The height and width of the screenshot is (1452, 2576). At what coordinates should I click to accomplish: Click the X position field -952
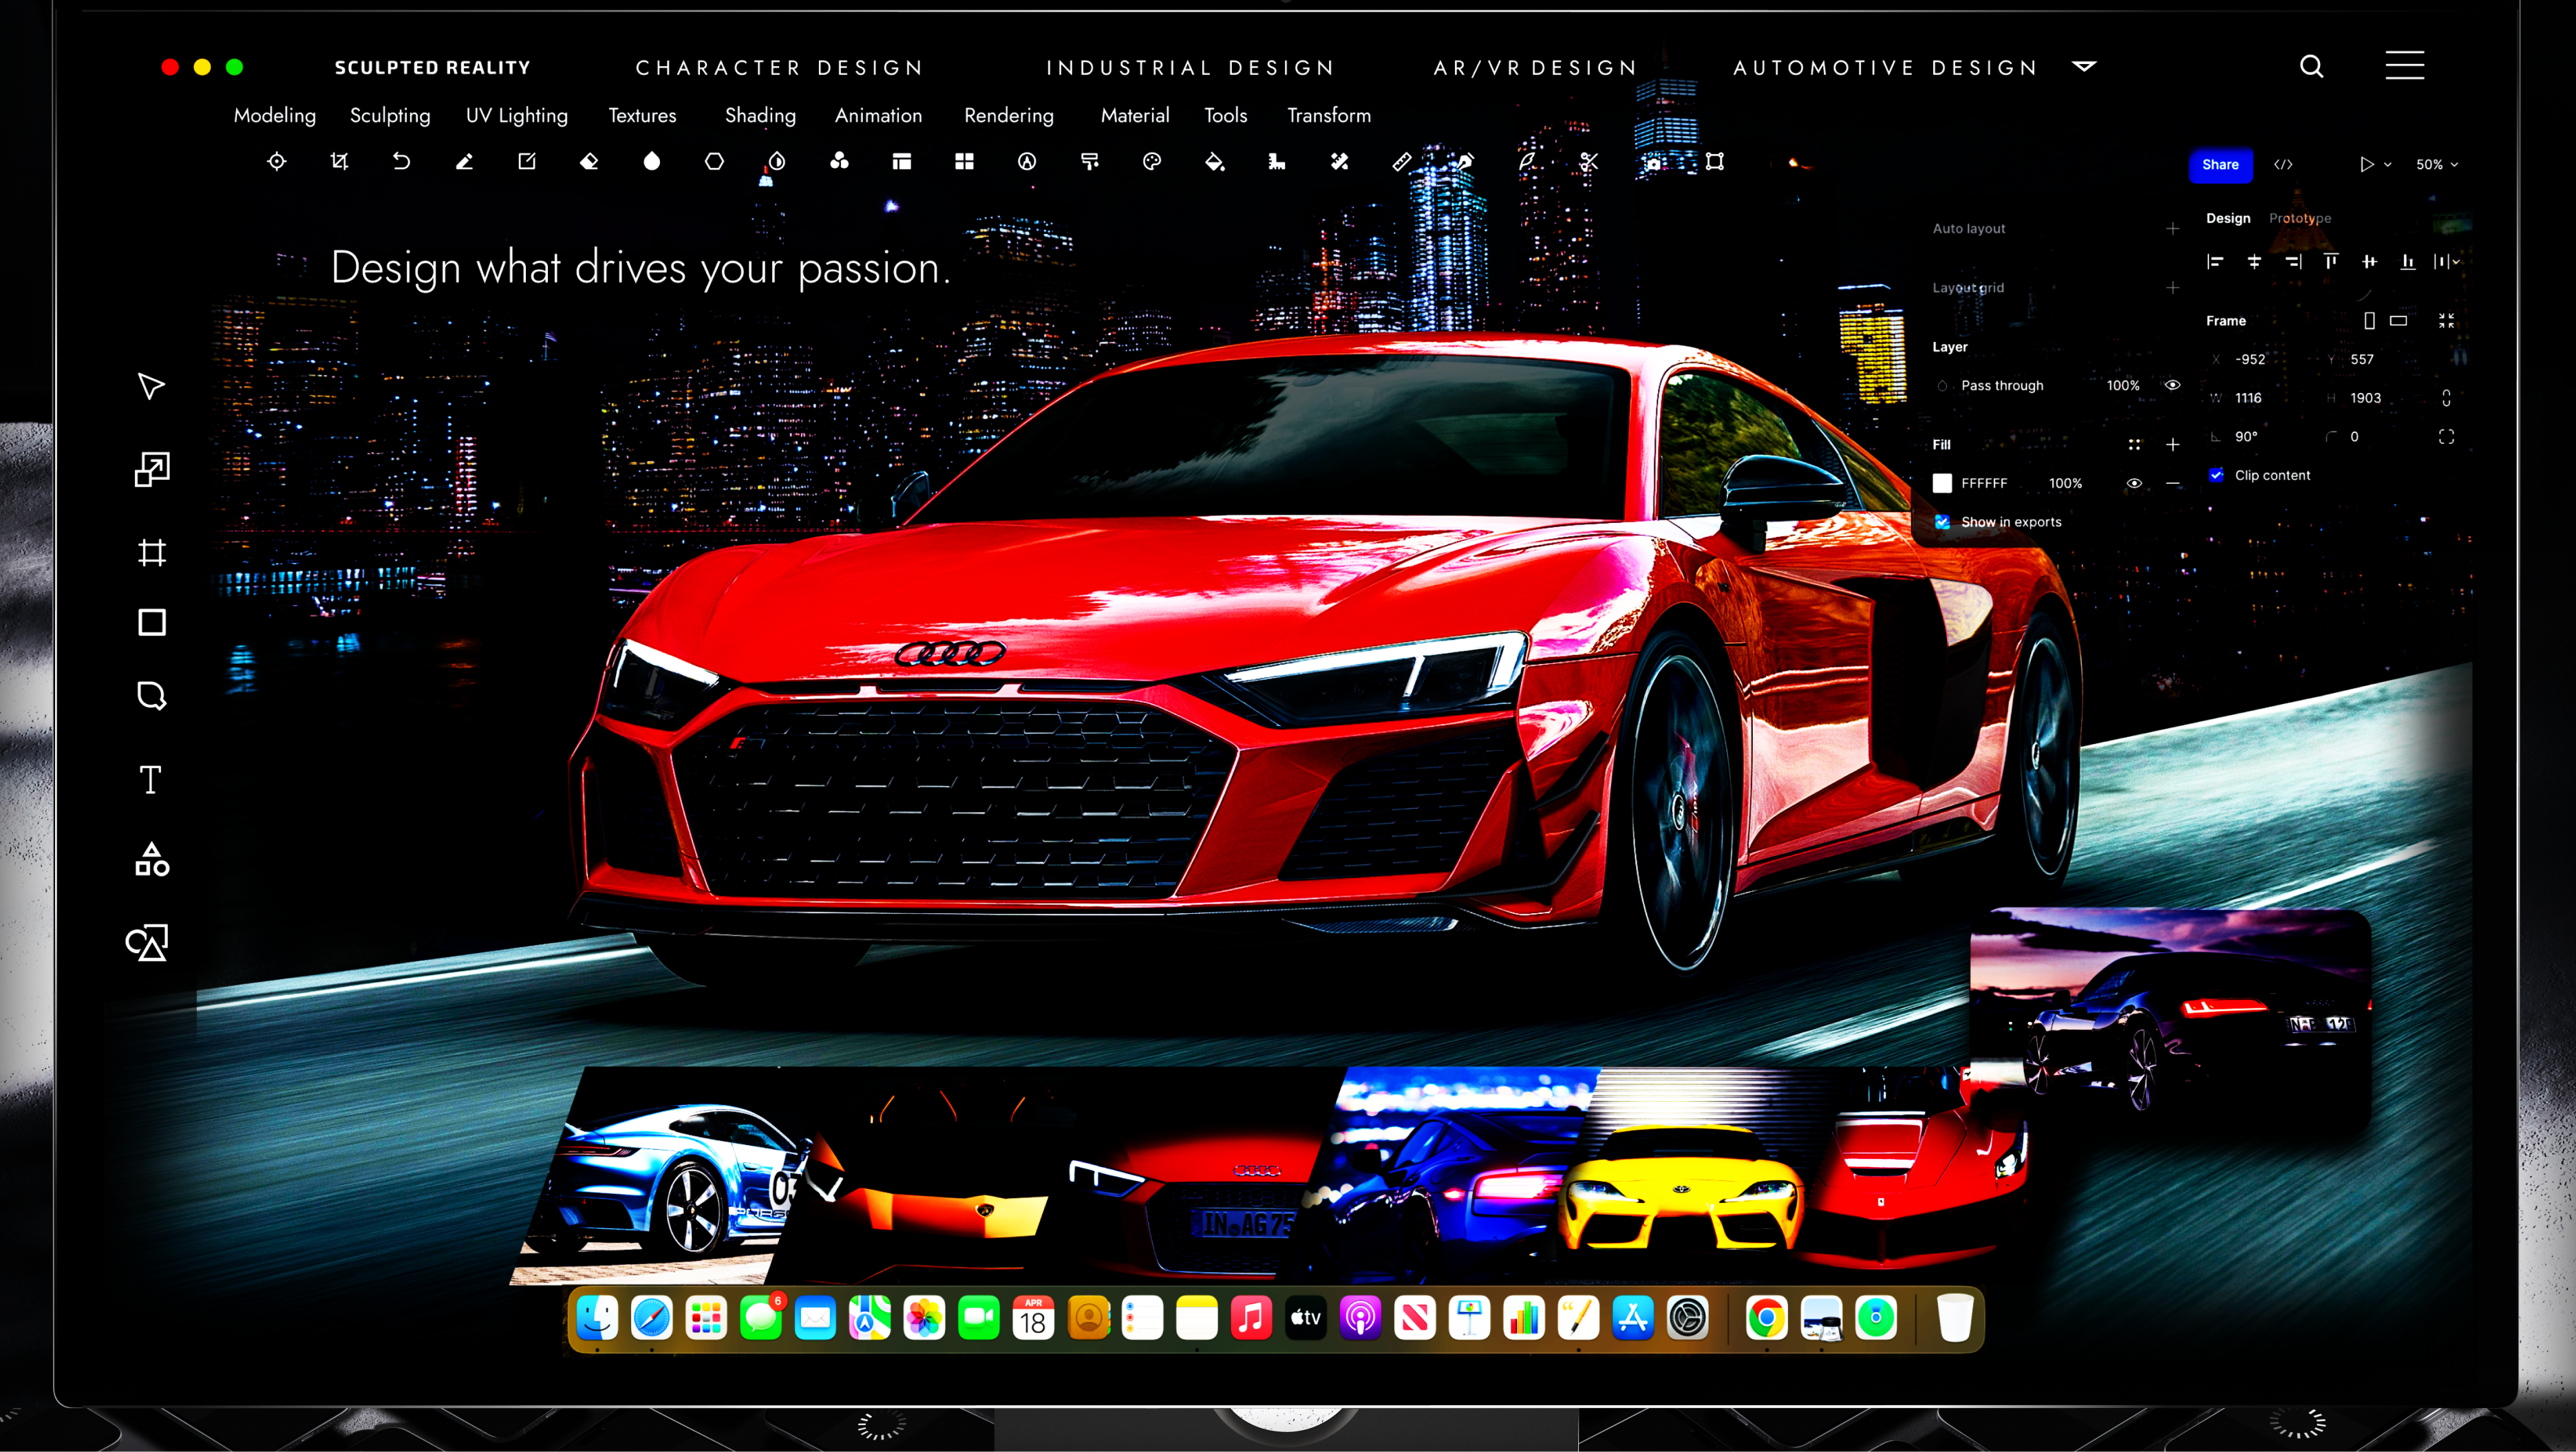pos(2251,360)
